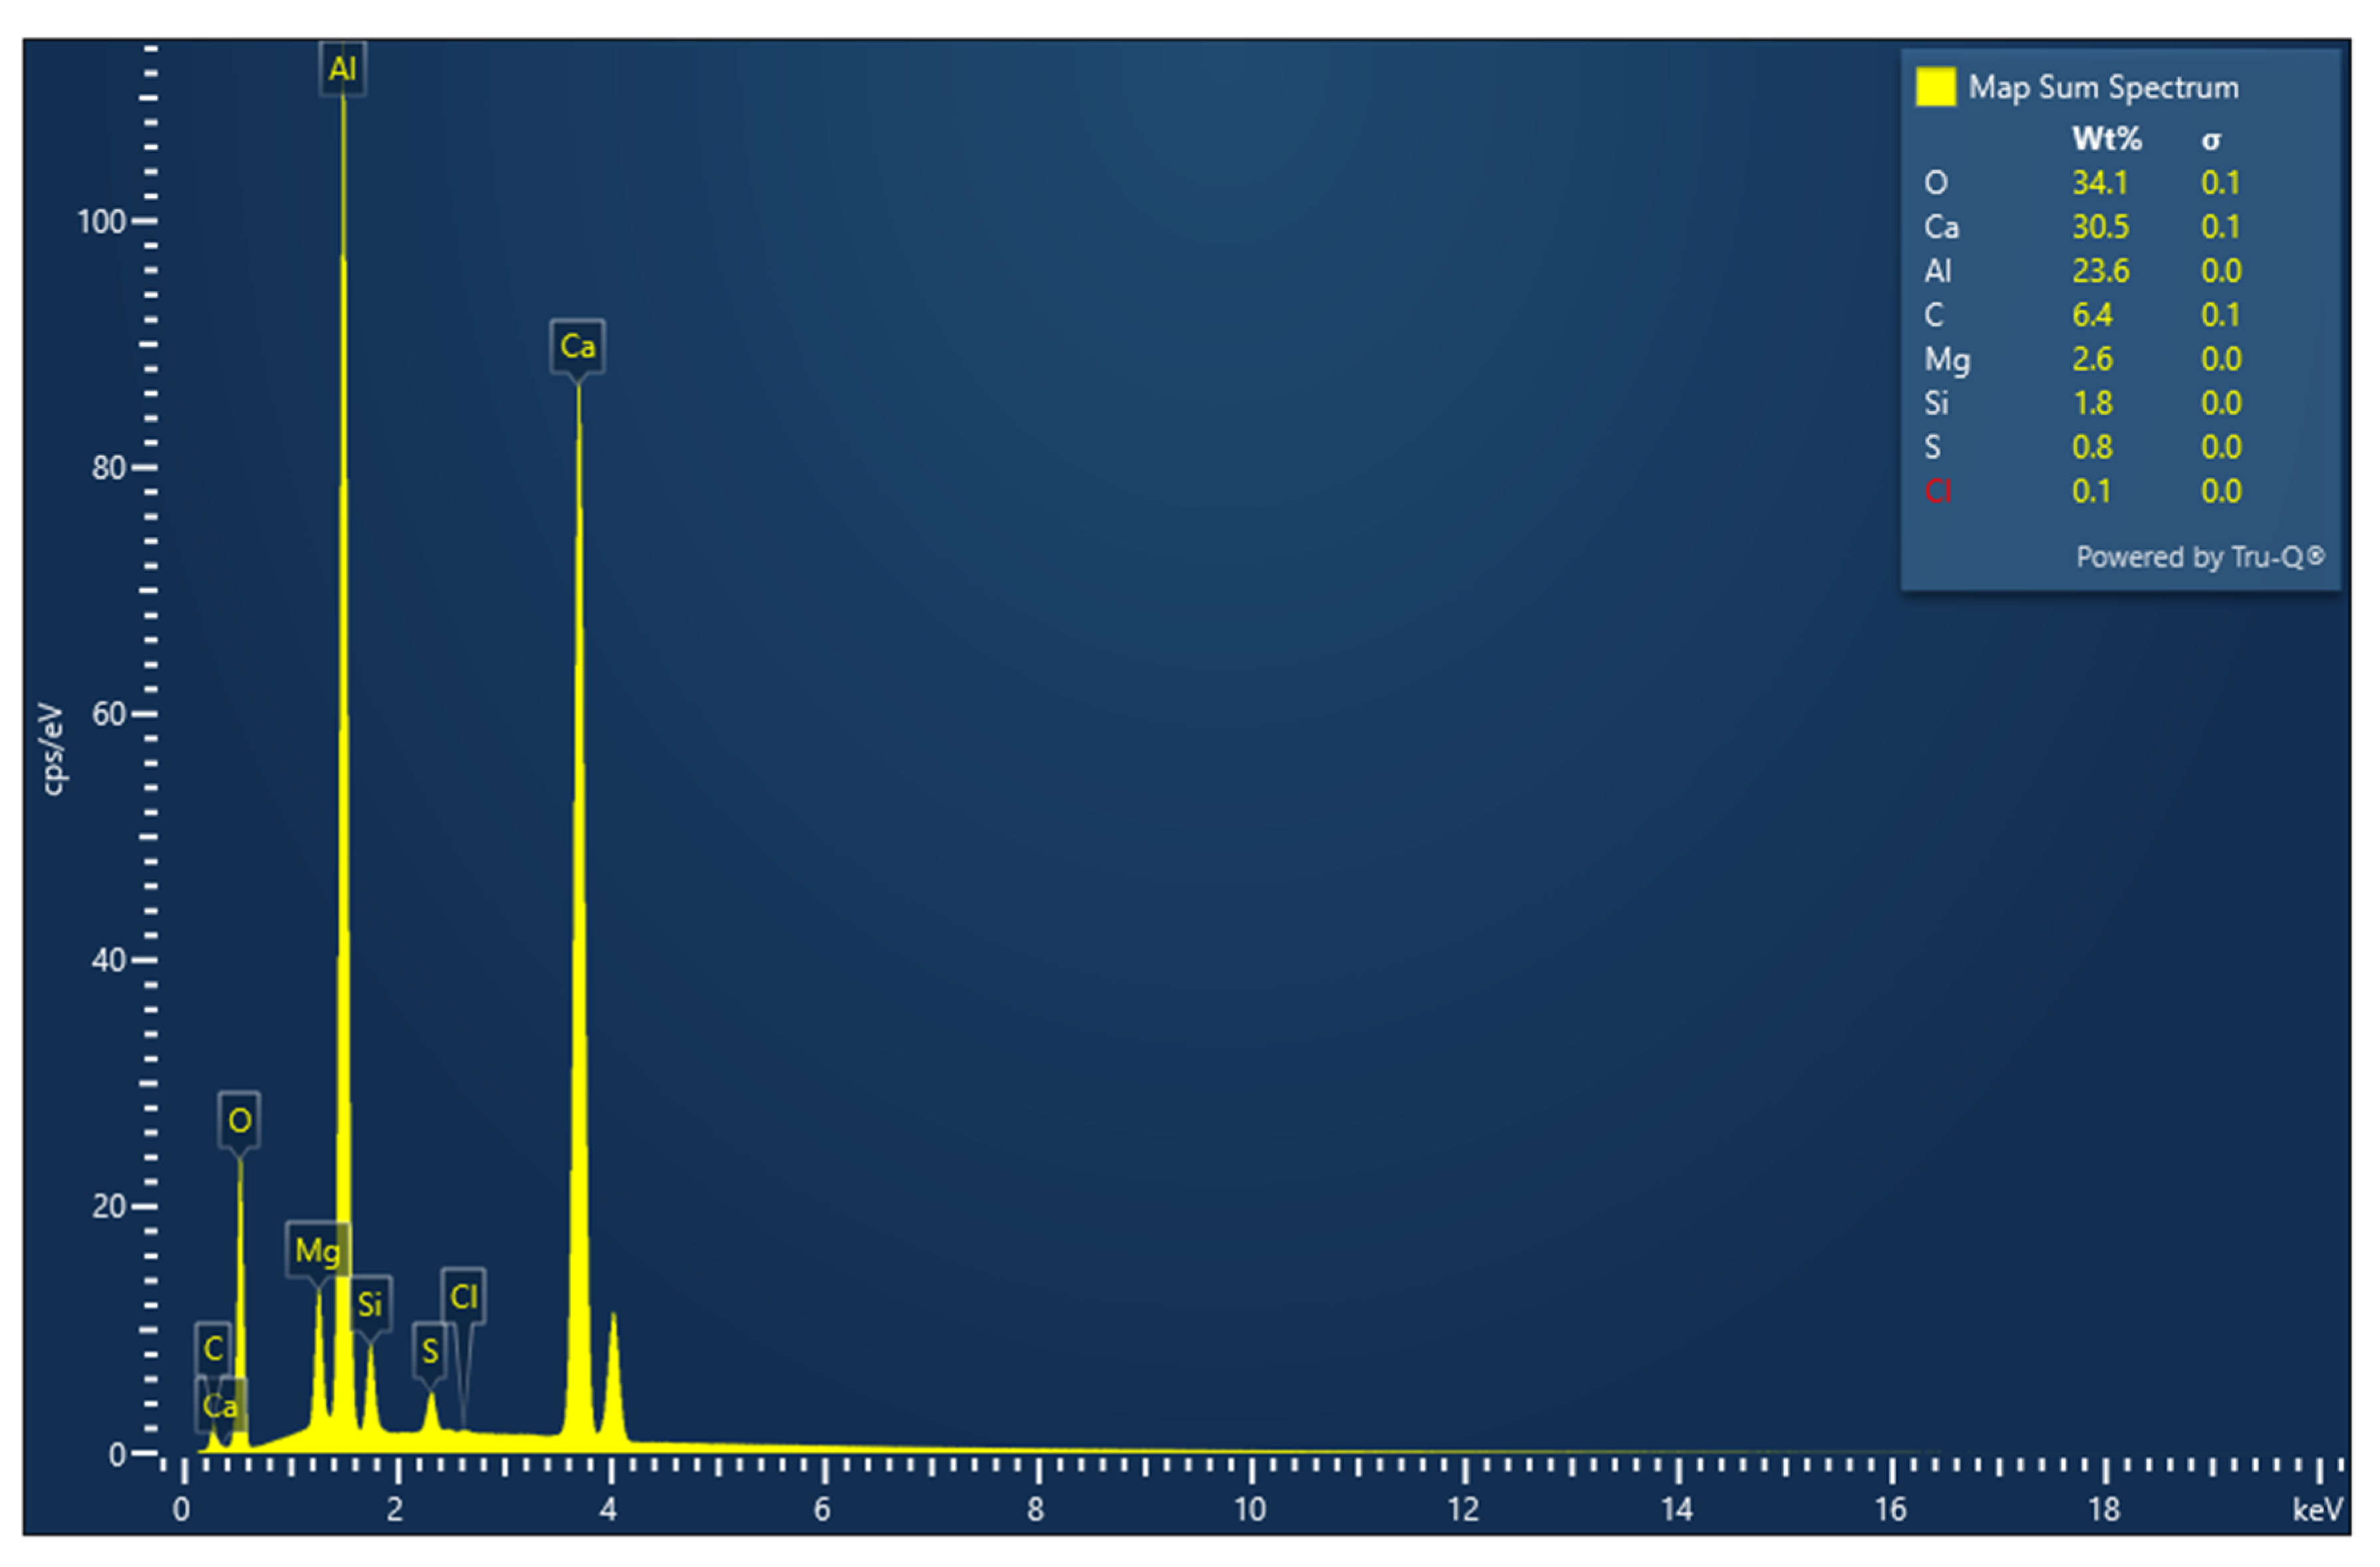The image size is (2380, 1567).
Task: Click the Map Sum Spectrum legend title
Action: pos(2103,87)
